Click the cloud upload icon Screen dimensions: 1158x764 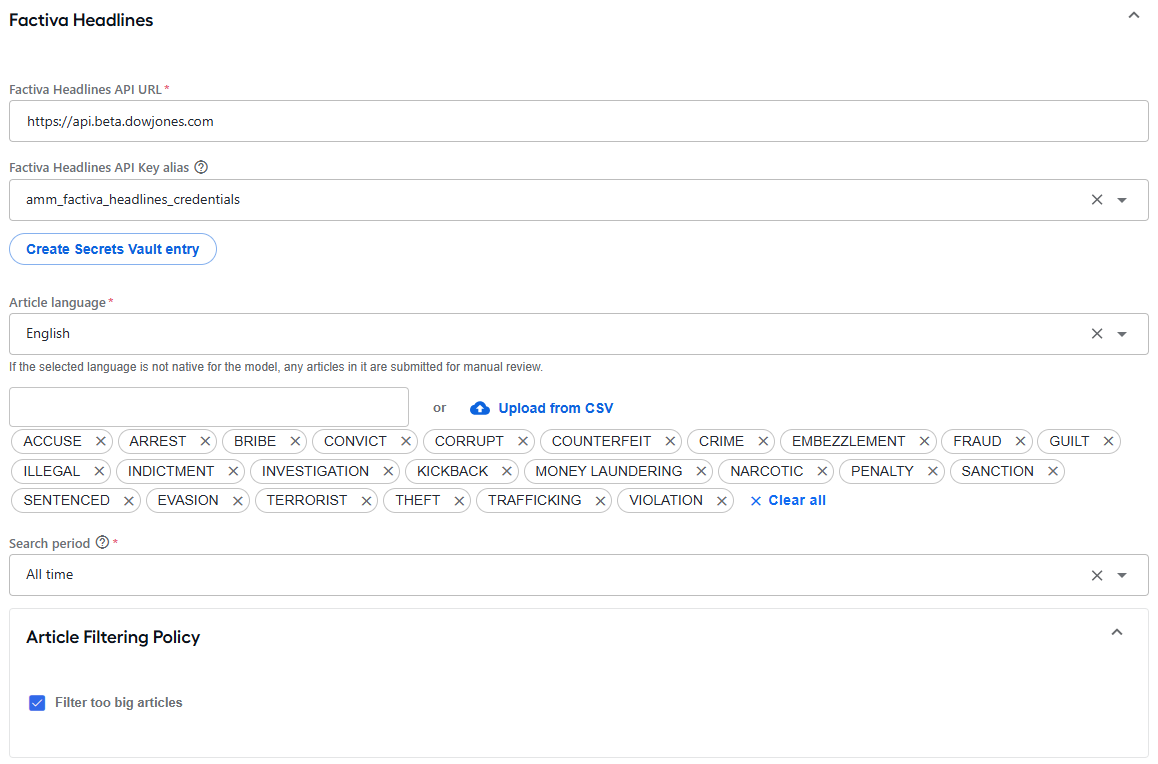tap(480, 408)
